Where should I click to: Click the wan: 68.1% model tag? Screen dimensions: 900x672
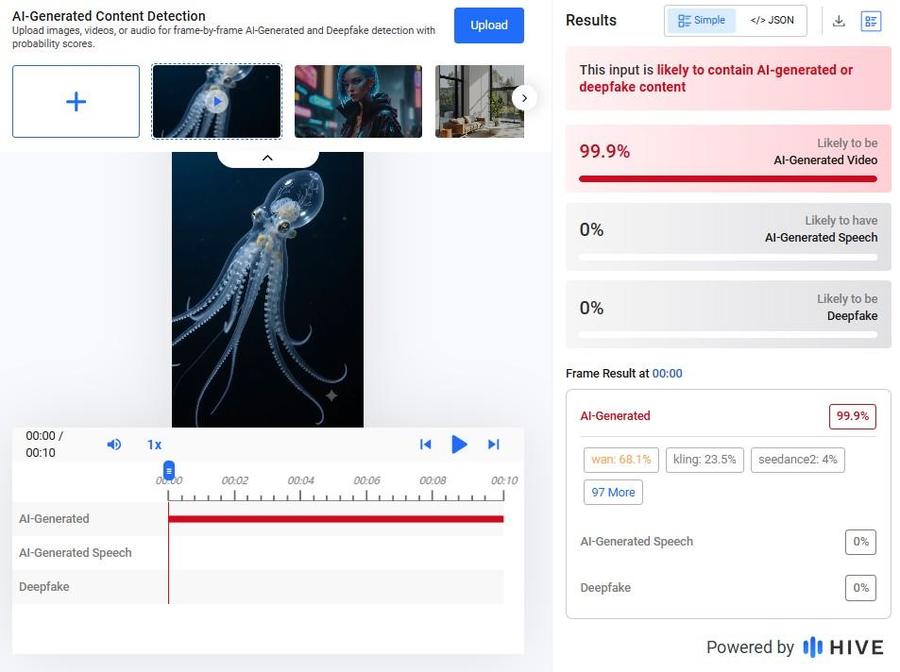pos(621,460)
